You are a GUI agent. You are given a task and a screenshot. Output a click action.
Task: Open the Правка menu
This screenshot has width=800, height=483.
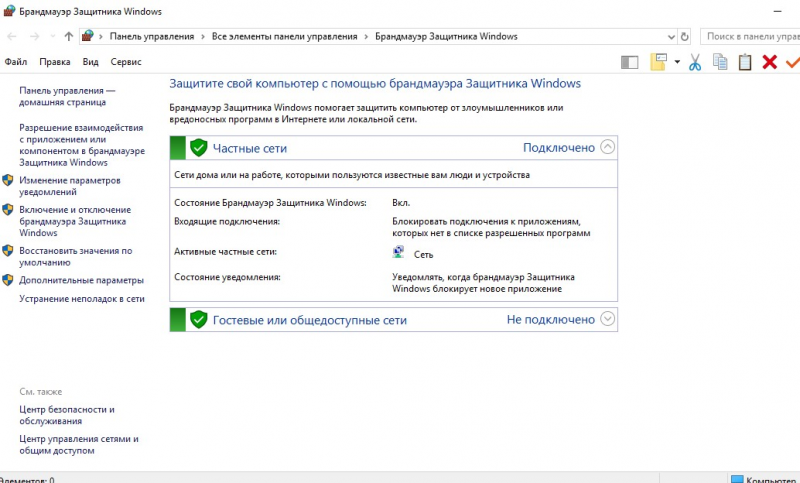(x=55, y=62)
